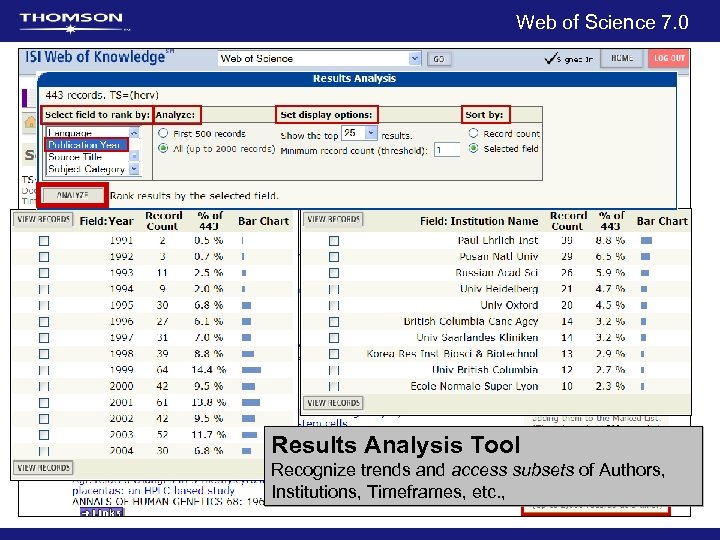Viewport: 720px width, 540px height.
Task: Check the box for year 1997
Action: tap(44, 338)
